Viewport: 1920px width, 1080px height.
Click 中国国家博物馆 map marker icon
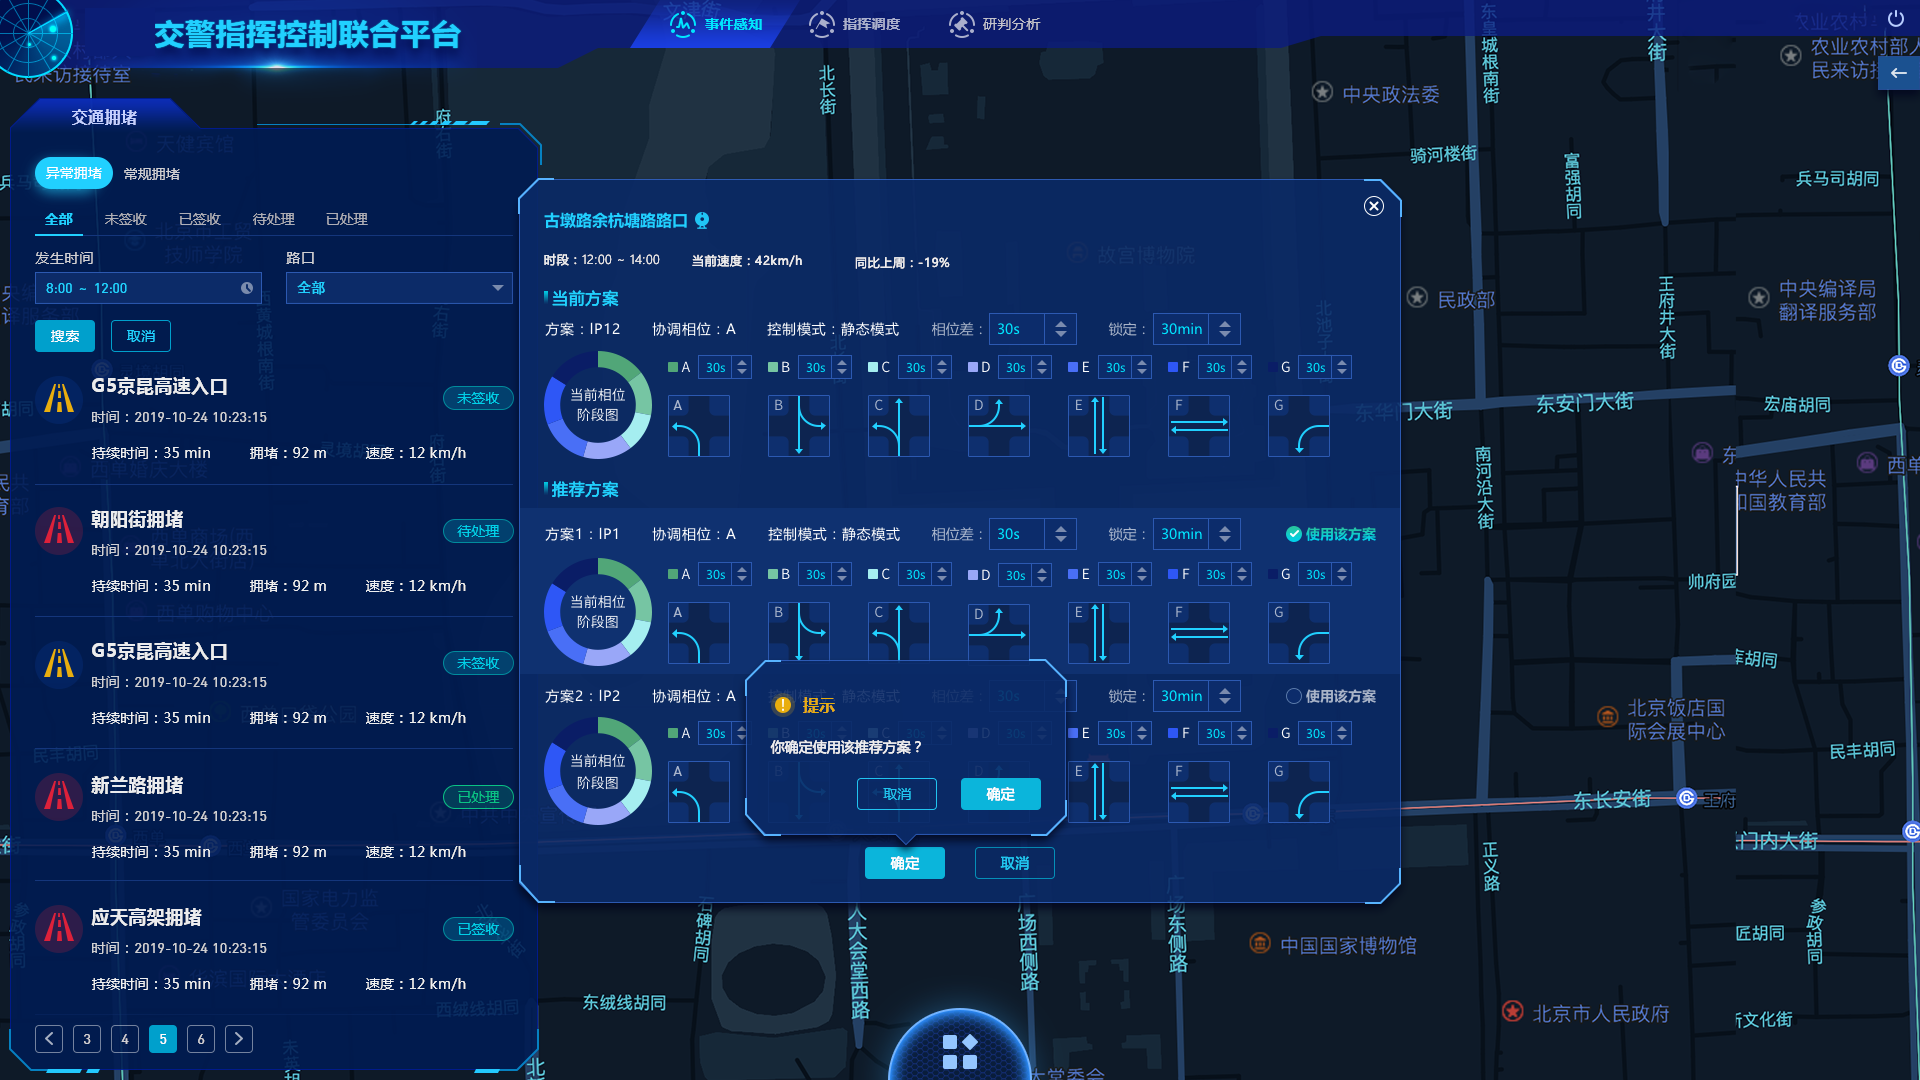[1260, 943]
